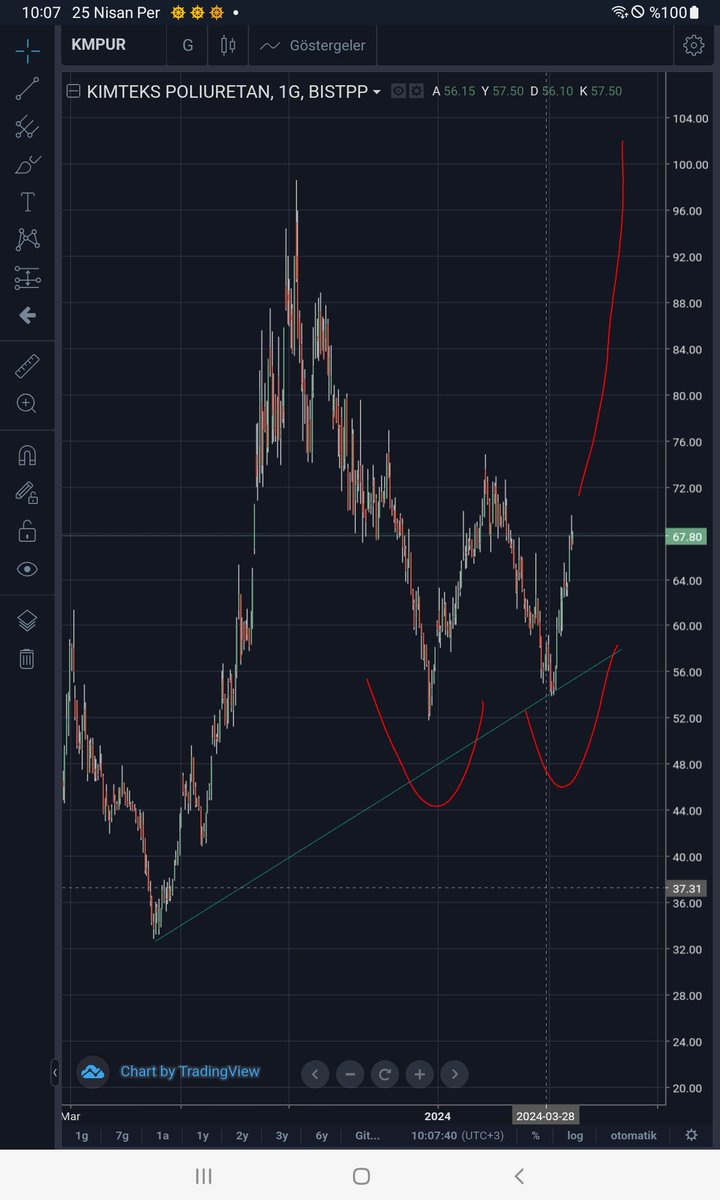Change the G time interval

click(x=187, y=45)
